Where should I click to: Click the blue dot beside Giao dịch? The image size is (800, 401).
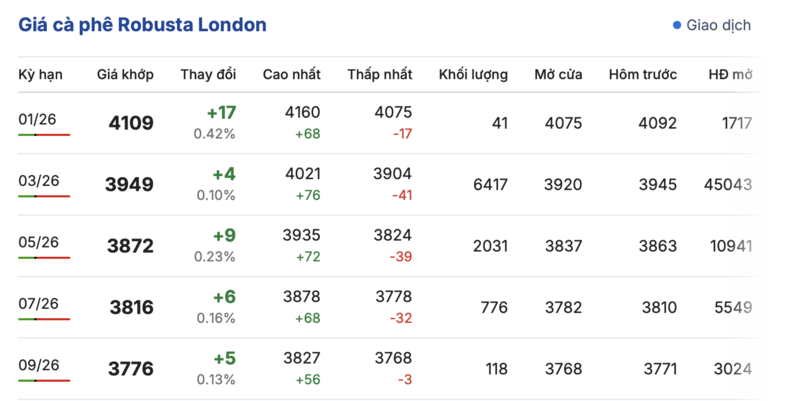tap(677, 25)
